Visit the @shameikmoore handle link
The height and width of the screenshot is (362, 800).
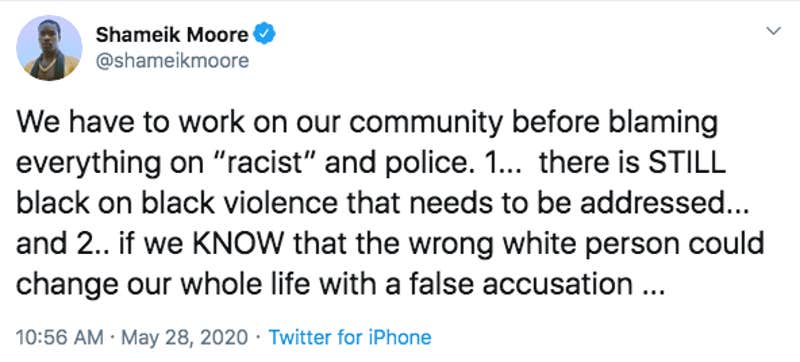click(172, 61)
